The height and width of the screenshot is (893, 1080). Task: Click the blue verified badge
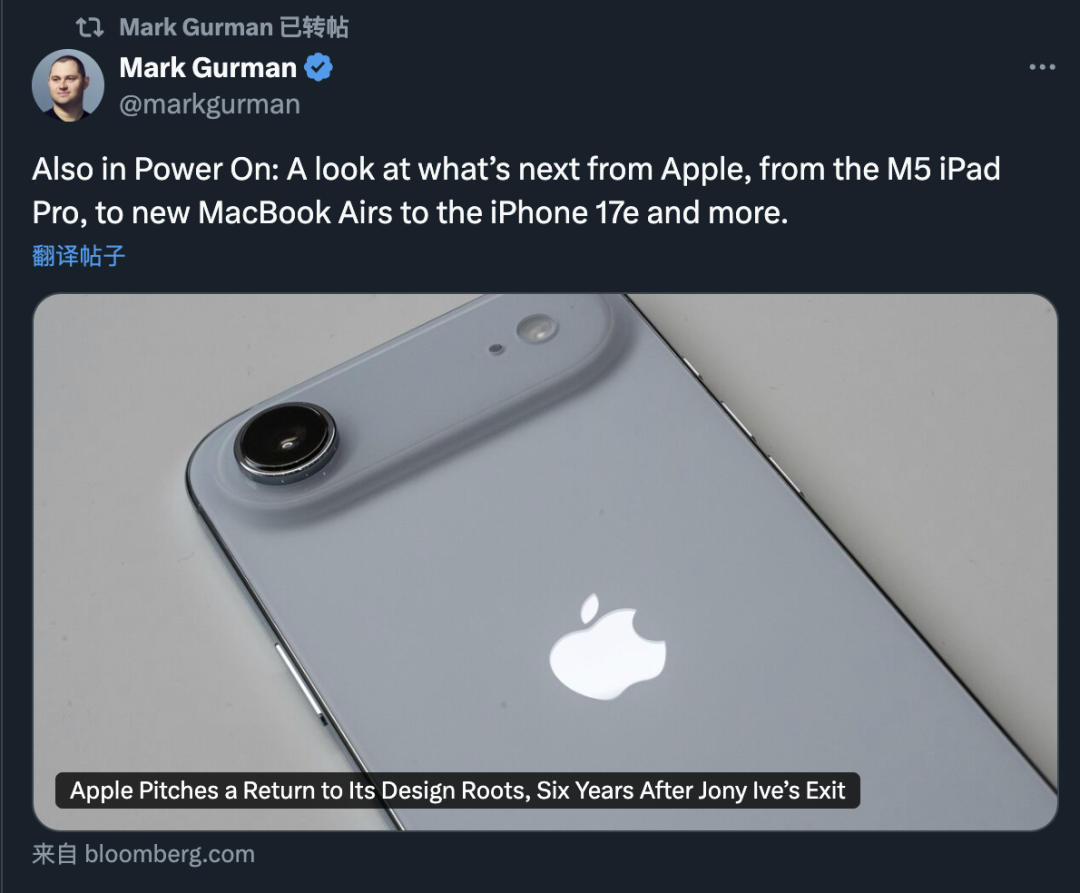pos(318,68)
